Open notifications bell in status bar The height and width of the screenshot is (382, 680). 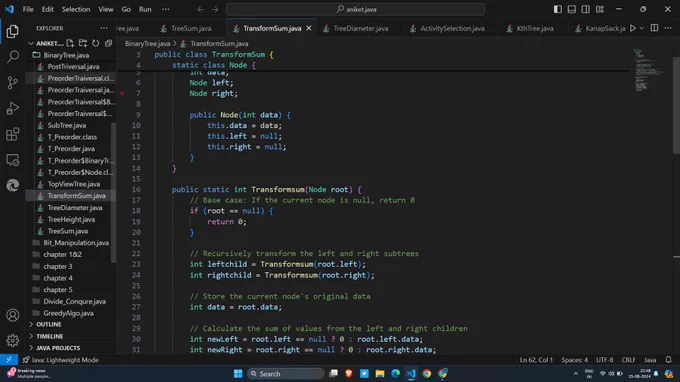tap(668, 360)
